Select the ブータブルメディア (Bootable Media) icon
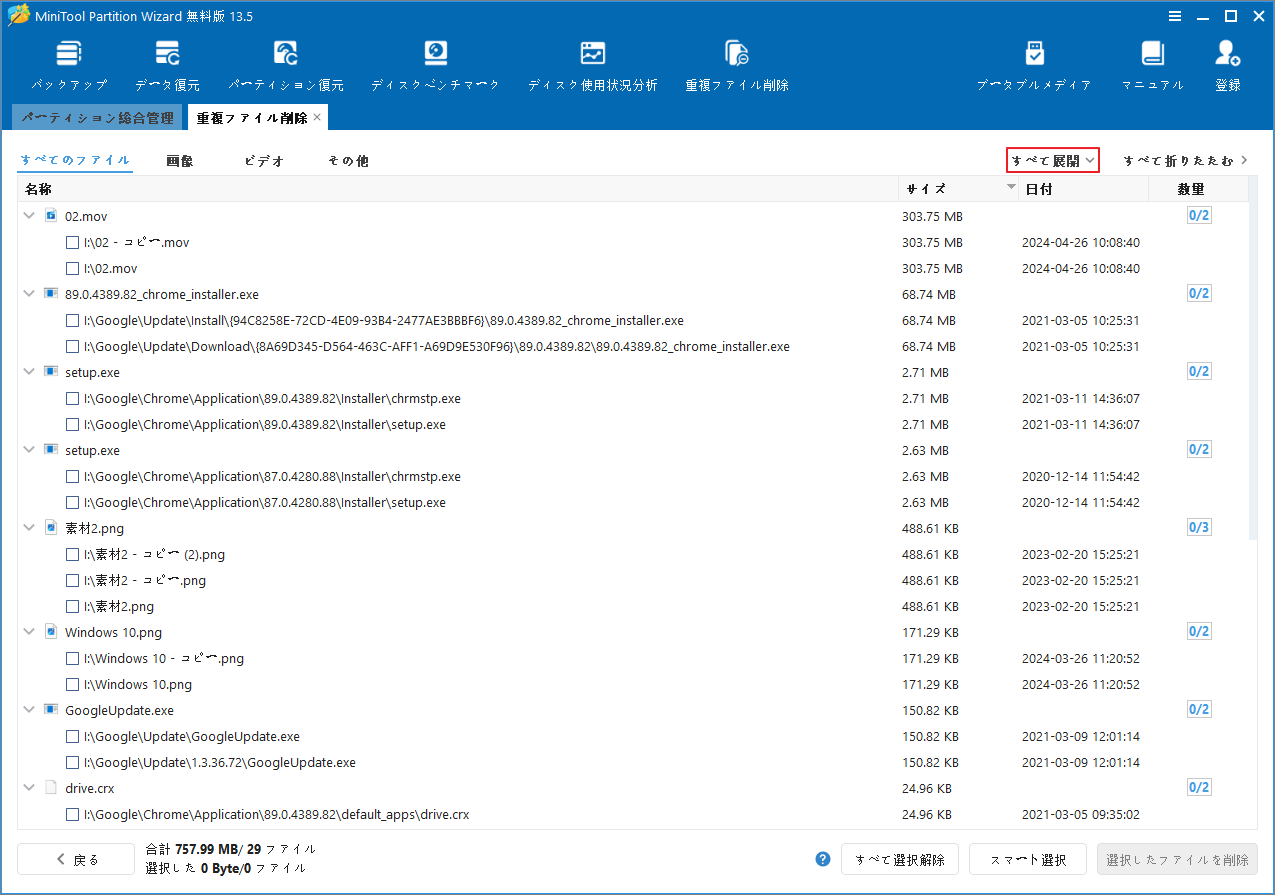The height and width of the screenshot is (895, 1275). (x=1035, y=62)
